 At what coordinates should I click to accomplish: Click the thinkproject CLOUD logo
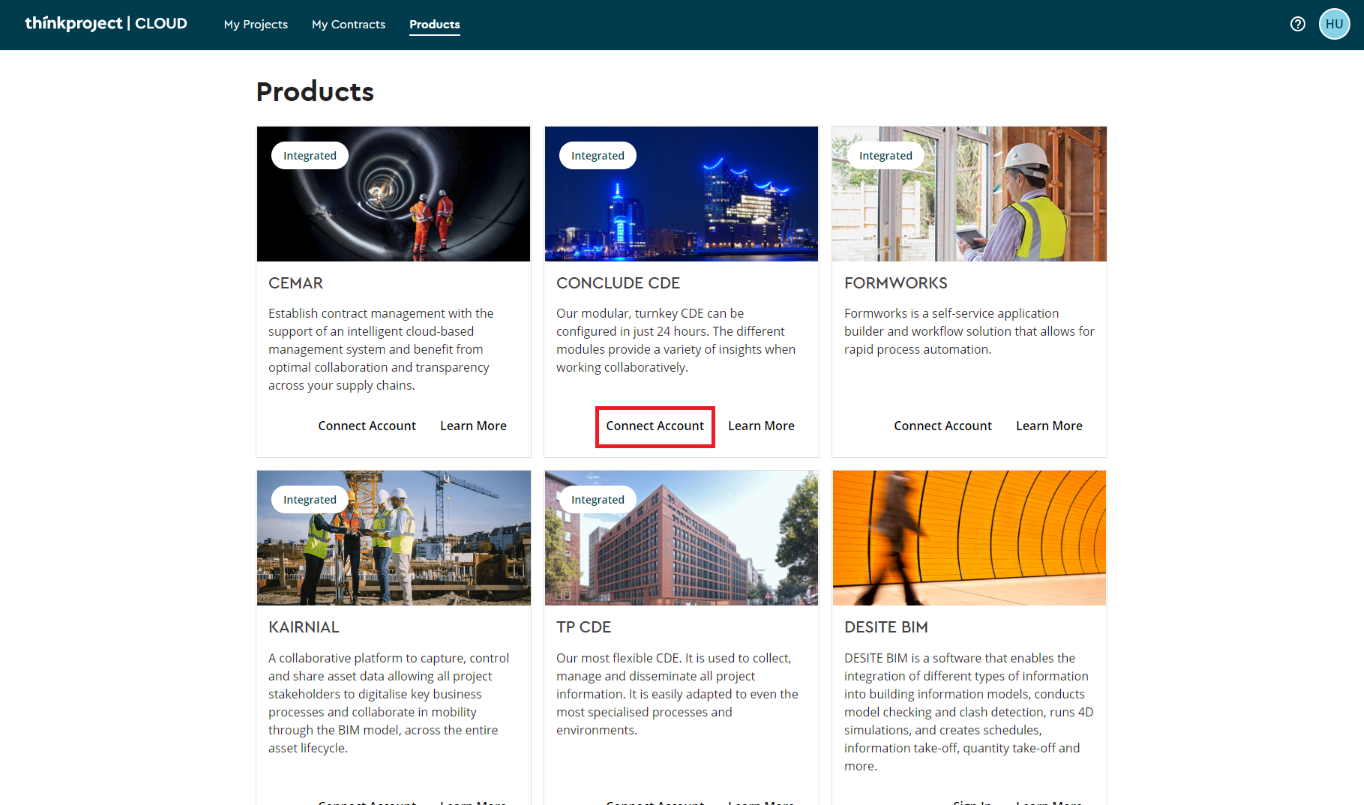[x=106, y=23]
